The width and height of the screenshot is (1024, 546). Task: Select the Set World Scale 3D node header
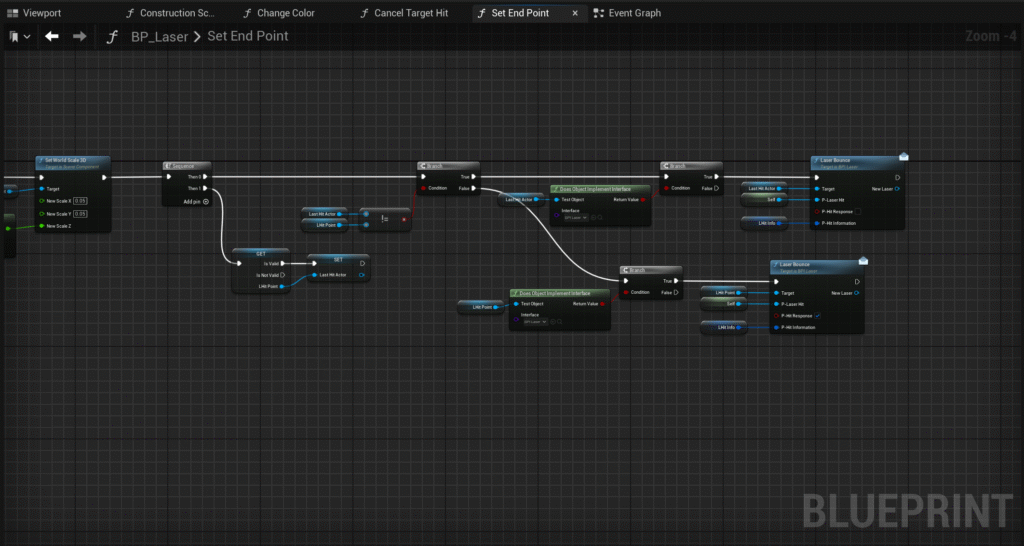click(x=73, y=163)
